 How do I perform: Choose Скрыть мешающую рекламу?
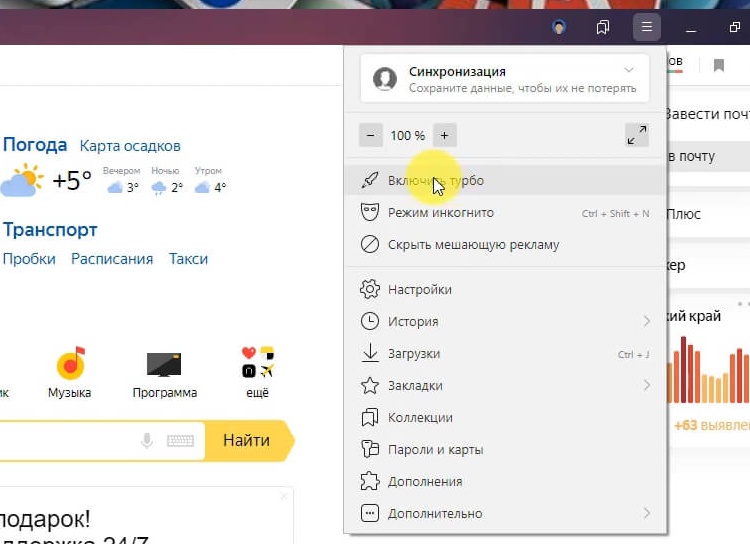tap(505, 244)
